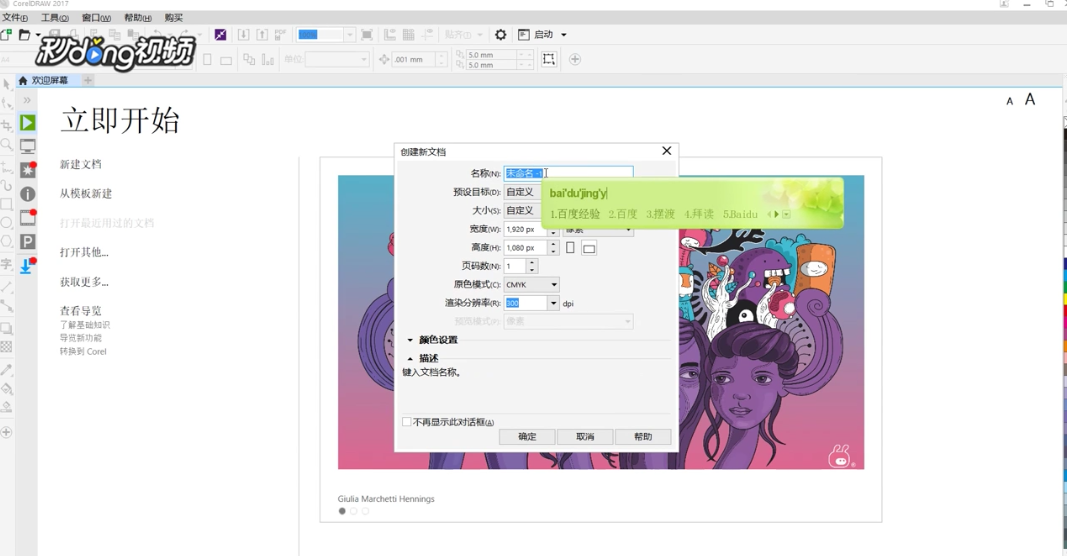The image size is (1067, 556).
Task: Click the treat as filled bounding-box icon
Action: (x=548, y=59)
